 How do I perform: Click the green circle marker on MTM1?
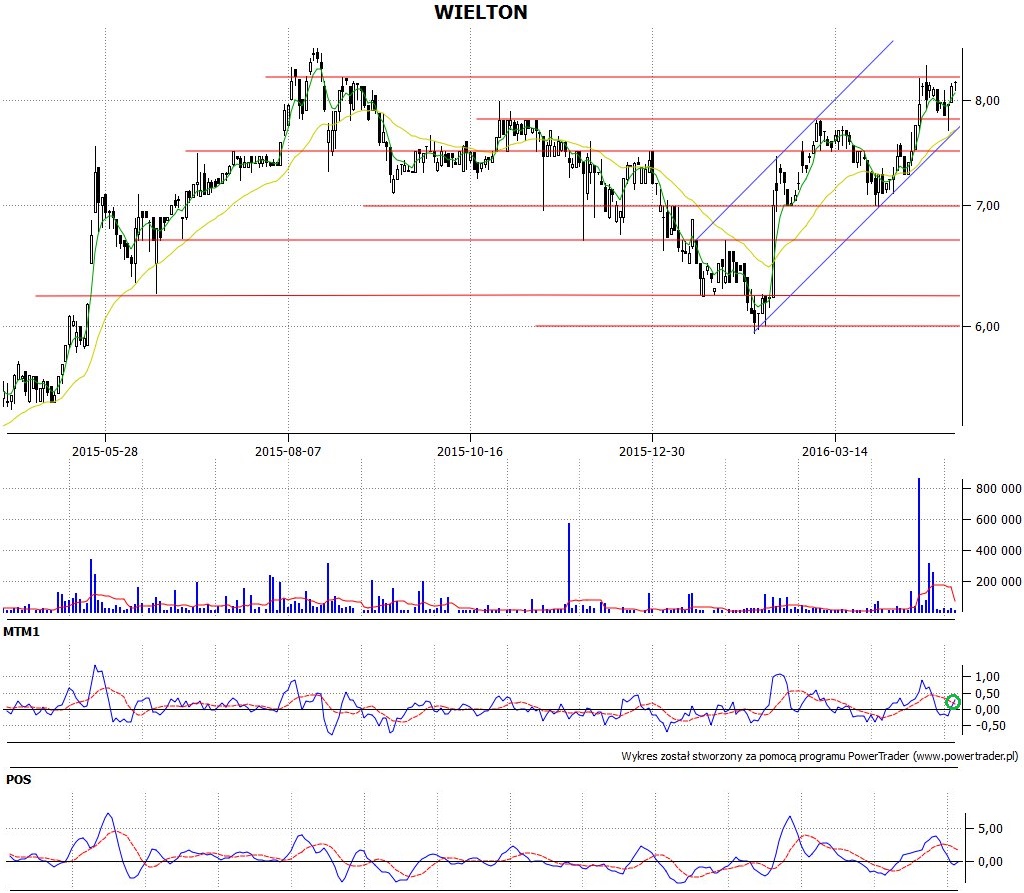coord(953,702)
